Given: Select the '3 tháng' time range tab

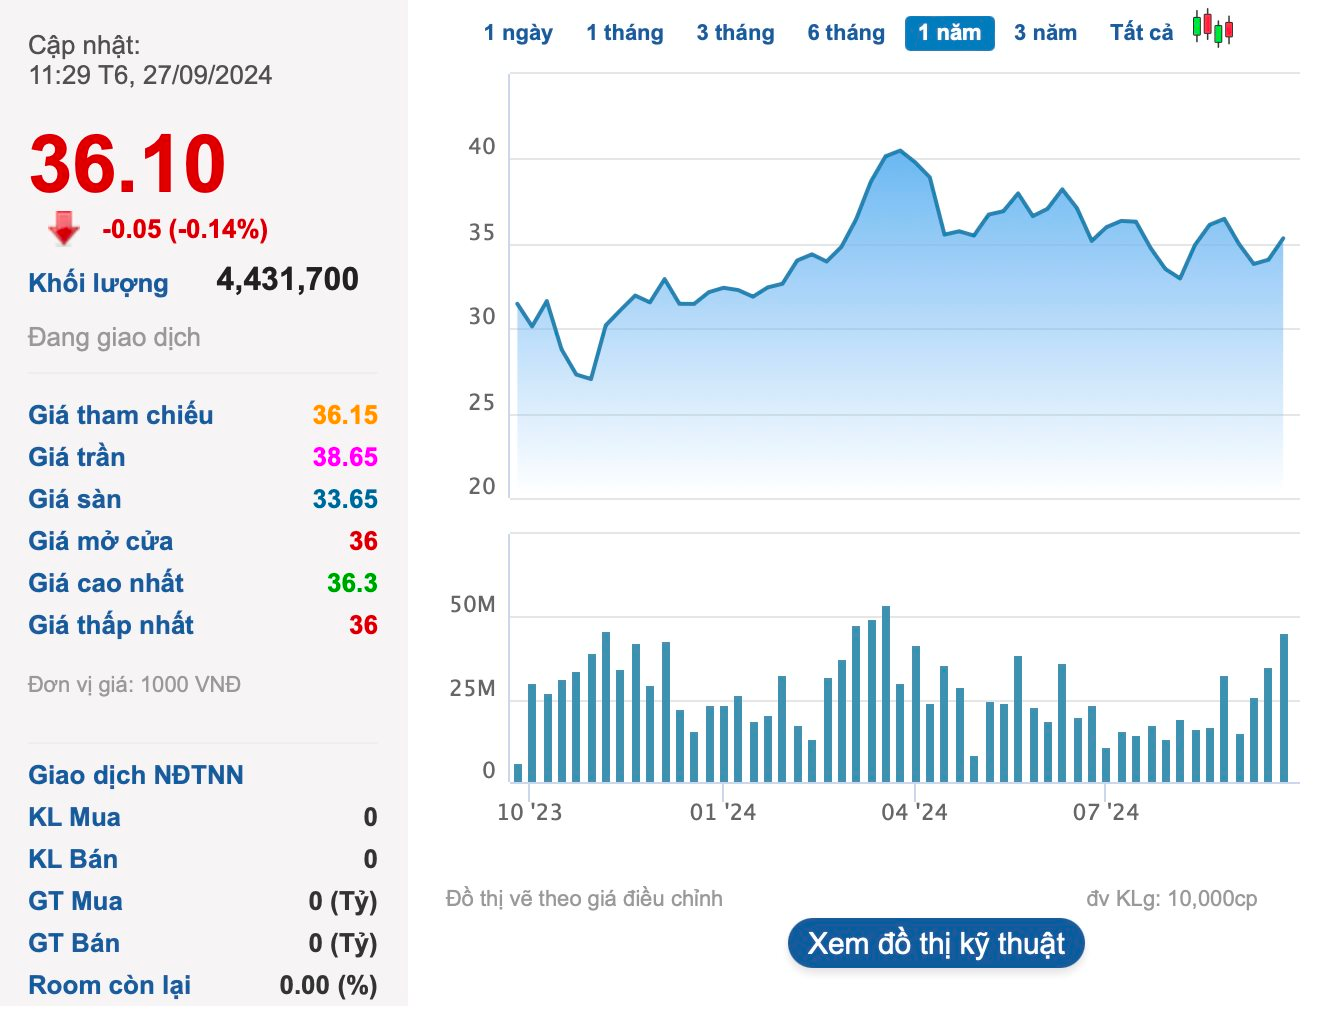Looking at the screenshot, I should tap(736, 33).
